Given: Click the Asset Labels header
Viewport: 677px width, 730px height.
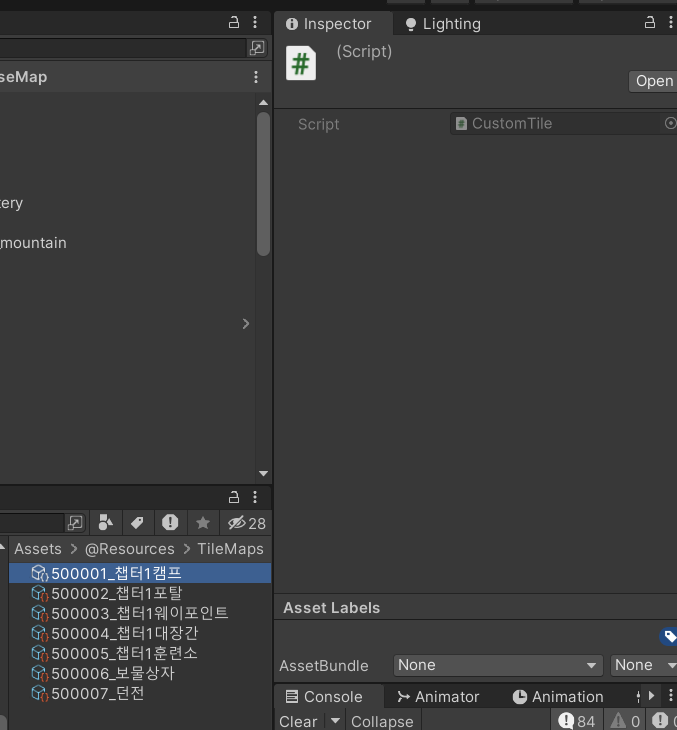Looking at the screenshot, I should tap(332, 608).
